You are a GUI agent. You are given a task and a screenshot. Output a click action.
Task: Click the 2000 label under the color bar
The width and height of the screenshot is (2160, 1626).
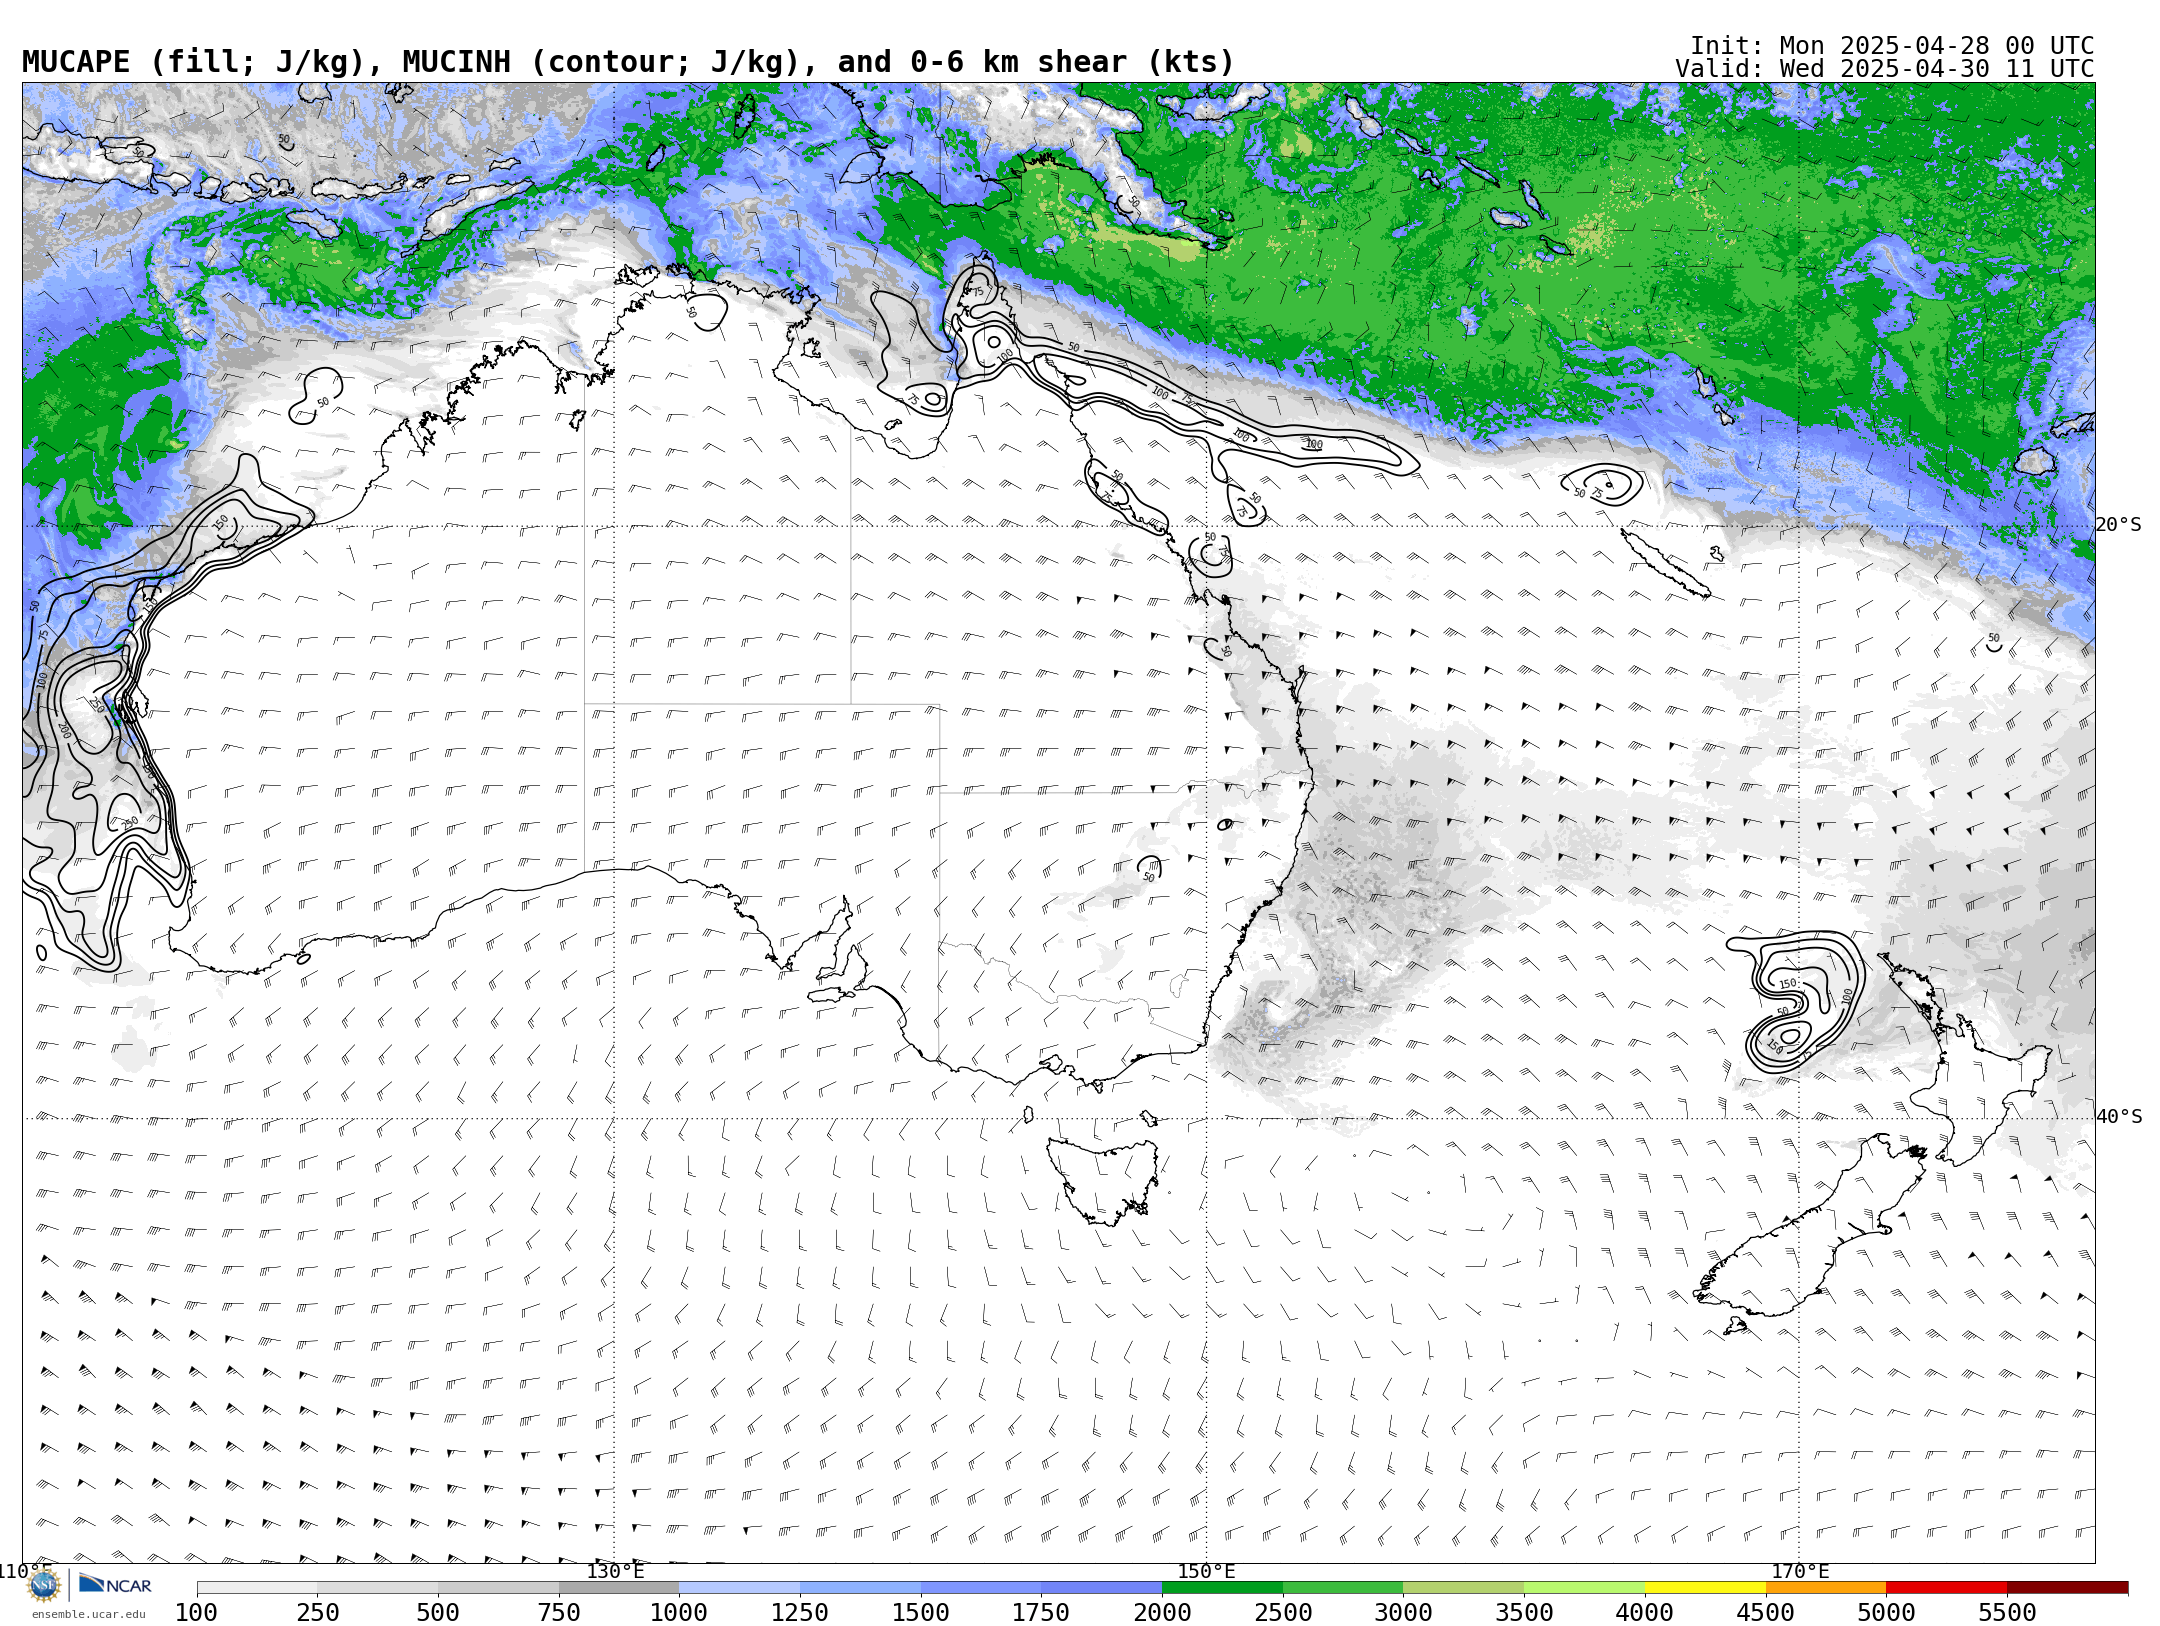1162,1612
